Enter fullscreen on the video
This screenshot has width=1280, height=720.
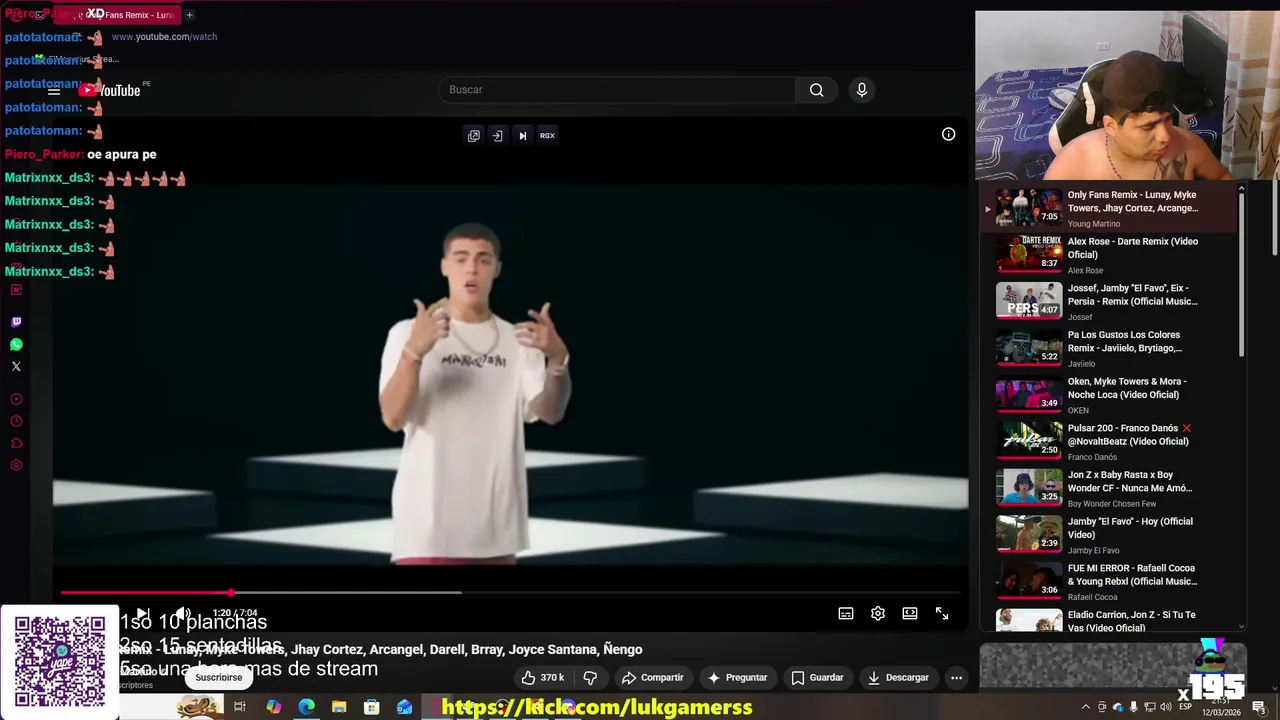[942, 613]
